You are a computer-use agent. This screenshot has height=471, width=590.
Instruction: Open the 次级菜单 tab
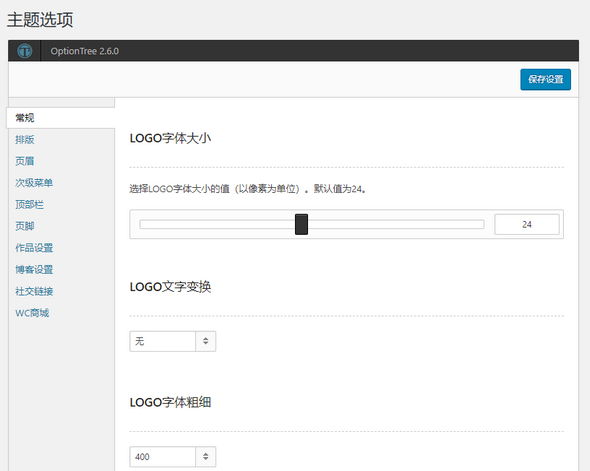point(34,183)
